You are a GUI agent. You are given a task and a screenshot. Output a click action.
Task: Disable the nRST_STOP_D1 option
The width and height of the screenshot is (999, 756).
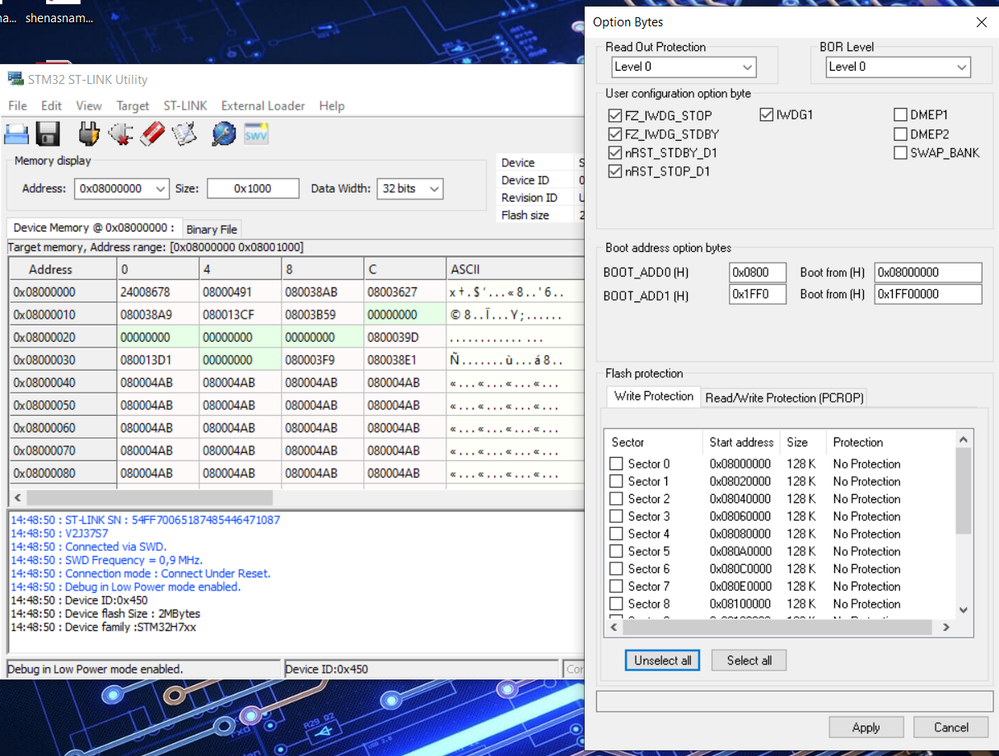point(615,171)
